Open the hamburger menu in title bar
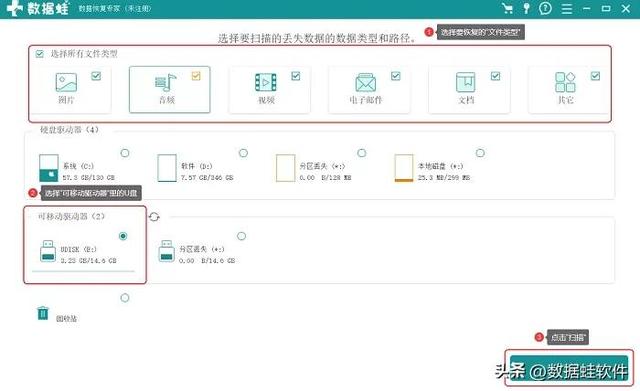Viewport: 640px width, 391px height. pos(567,9)
